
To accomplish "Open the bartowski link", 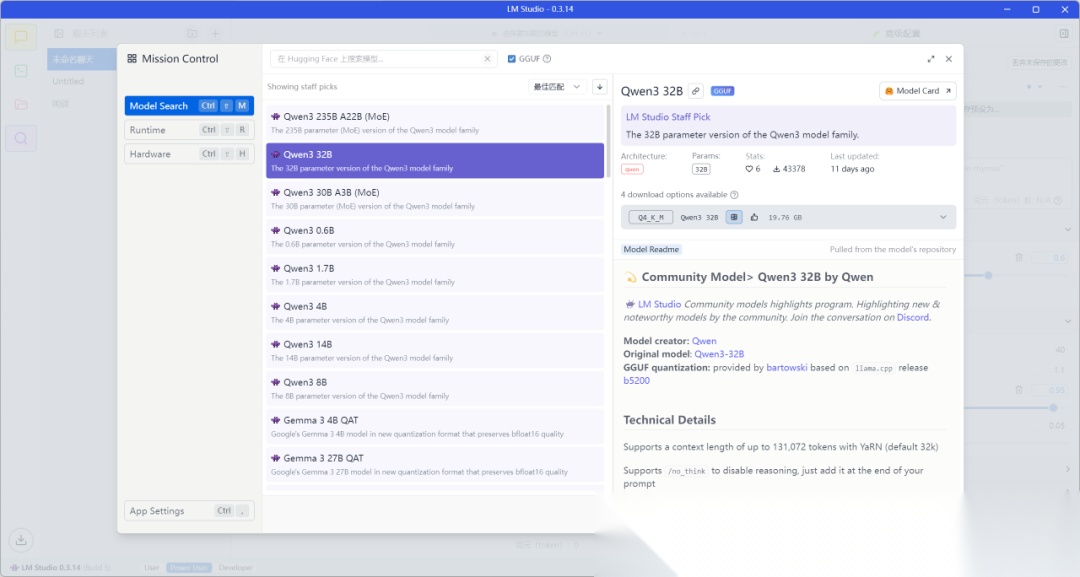I will (787, 368).
